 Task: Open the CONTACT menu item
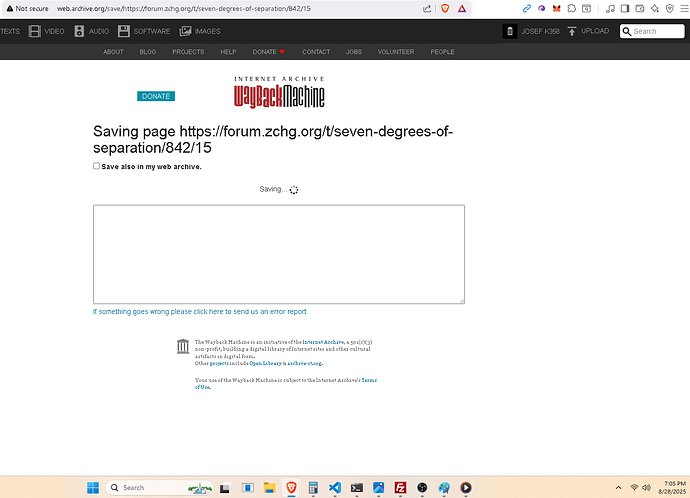coord(316,51)
